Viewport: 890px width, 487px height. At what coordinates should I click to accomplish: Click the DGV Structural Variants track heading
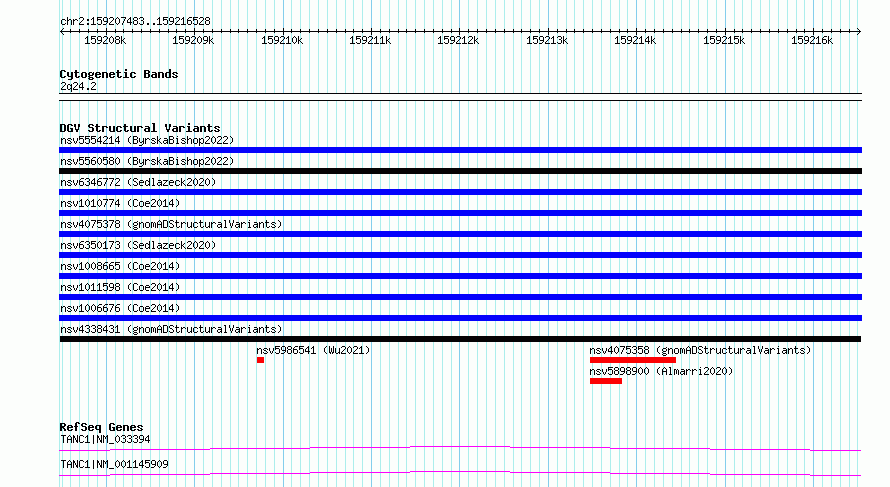tap(140, 128)
